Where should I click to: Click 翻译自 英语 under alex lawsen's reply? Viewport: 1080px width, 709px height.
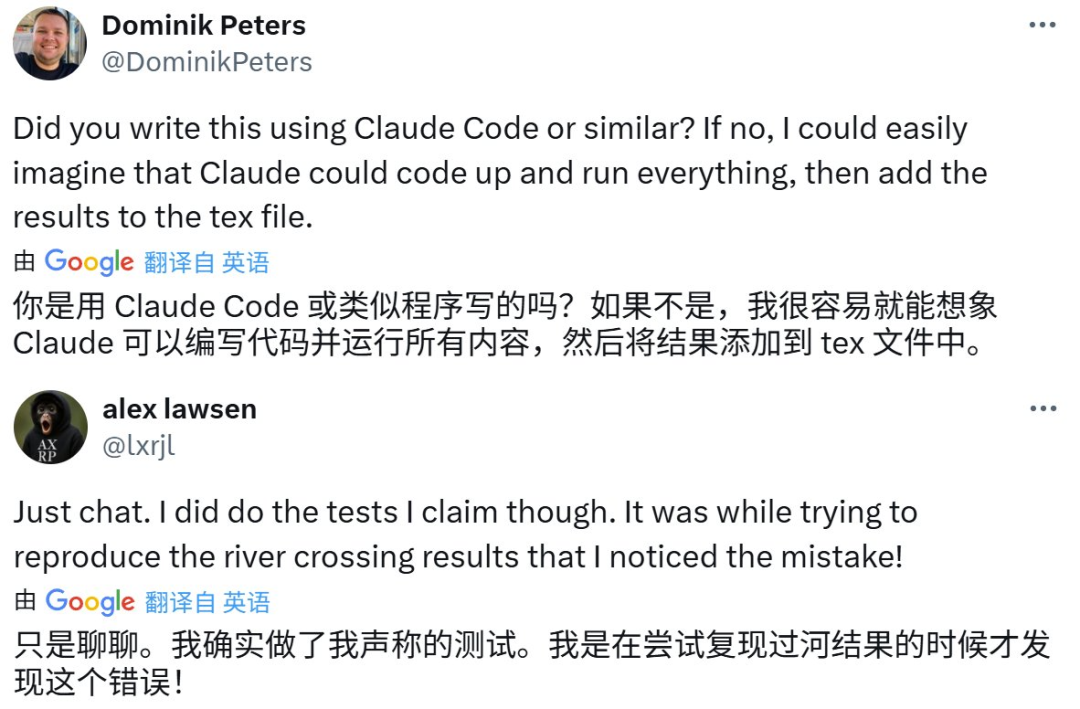207,602
